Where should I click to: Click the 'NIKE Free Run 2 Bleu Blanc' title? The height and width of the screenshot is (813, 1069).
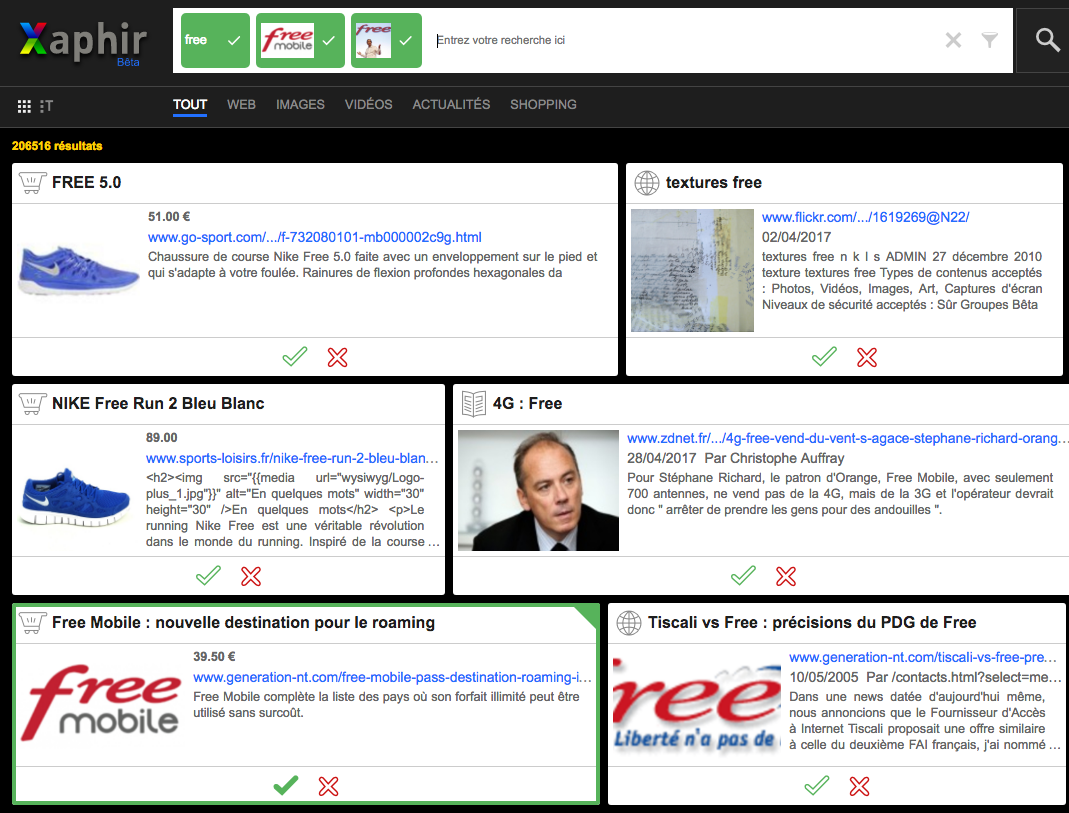(x=158, y=403)
